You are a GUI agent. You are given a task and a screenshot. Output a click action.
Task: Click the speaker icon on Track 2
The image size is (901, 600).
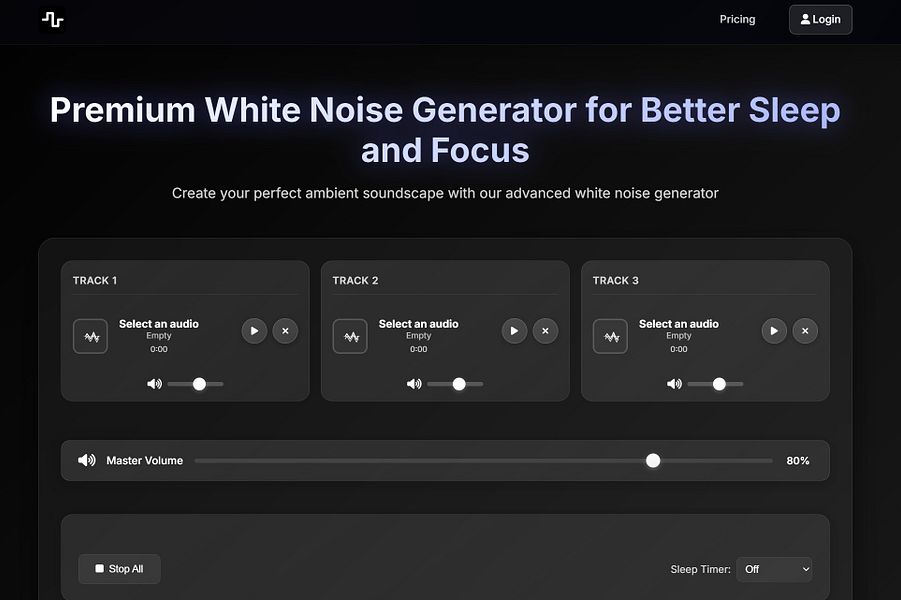tap(414, 383)
